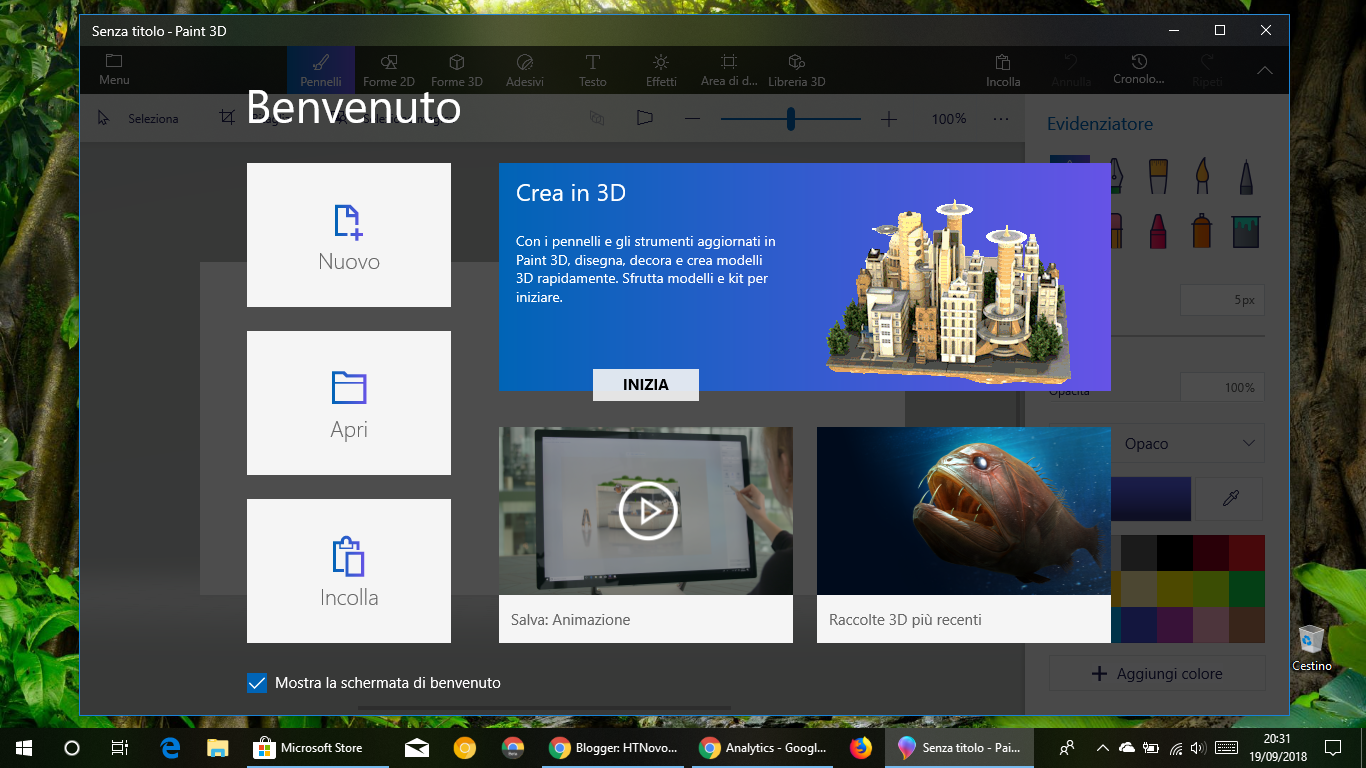Open Microsoft Edge from taskbar
This screenshot has width=1366, height=768.
[x=170, y=747]
